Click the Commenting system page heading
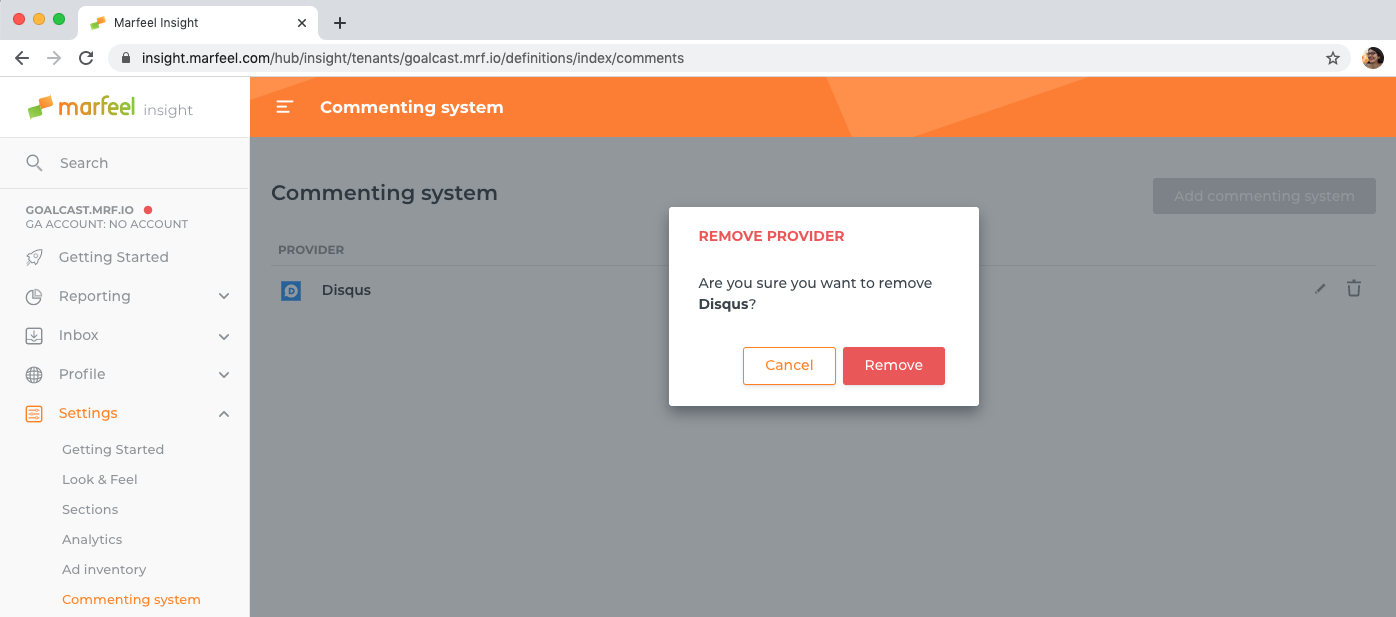Viewport: 1396px width, 617px height. click(384, 193)
